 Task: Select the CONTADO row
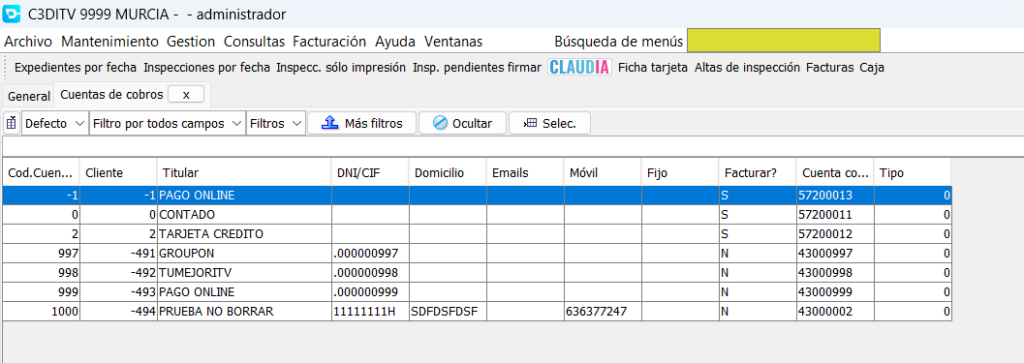(477, 214)
